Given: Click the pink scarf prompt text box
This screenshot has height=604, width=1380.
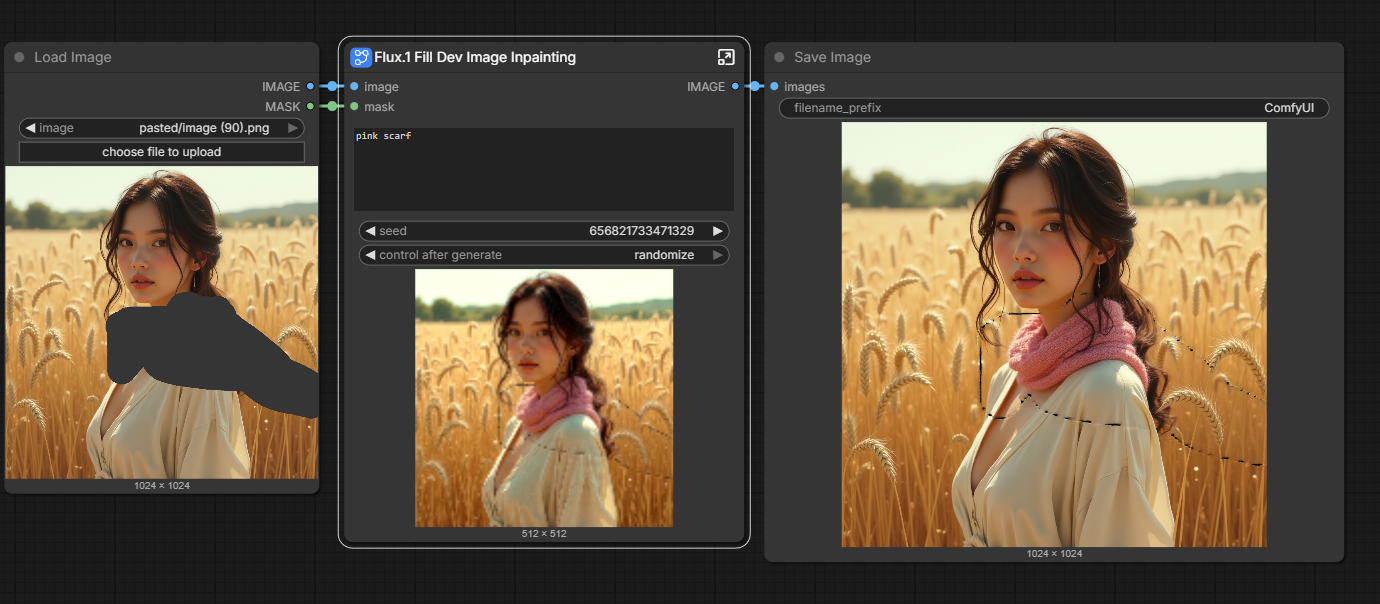Looking at the screenshot, I should click(544, 169).
